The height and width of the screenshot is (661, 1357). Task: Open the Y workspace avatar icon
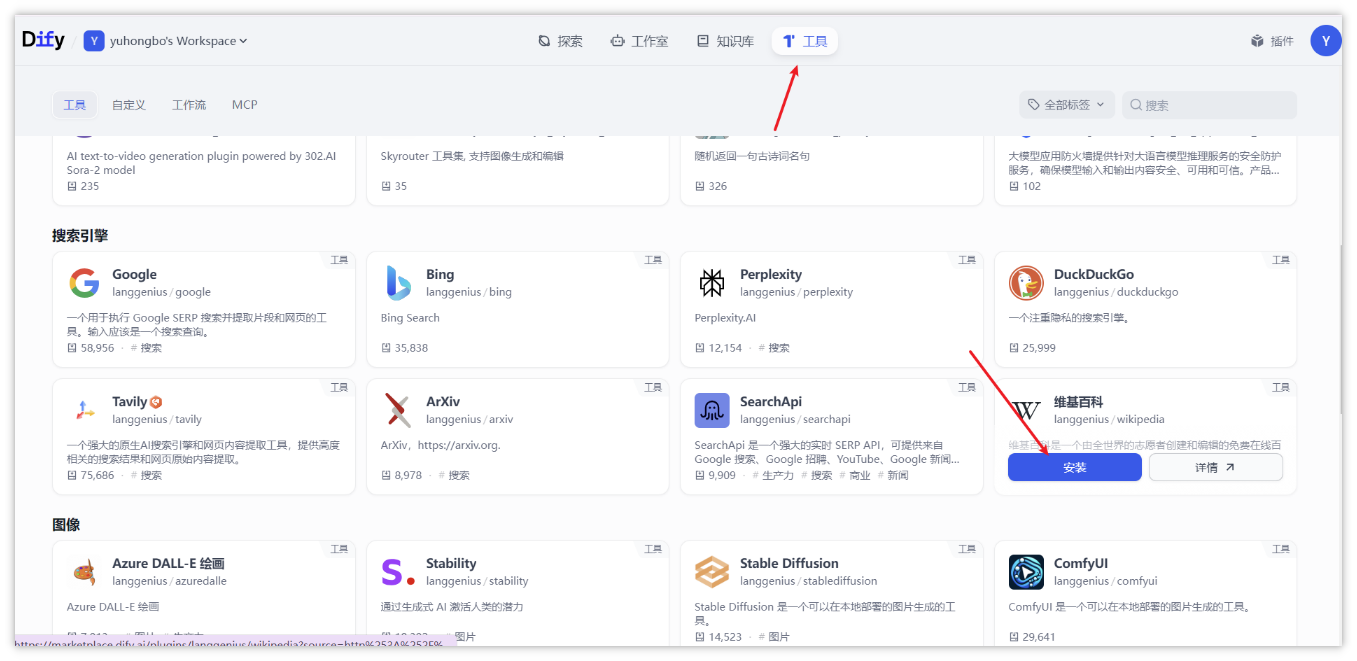tap(94, 41)
